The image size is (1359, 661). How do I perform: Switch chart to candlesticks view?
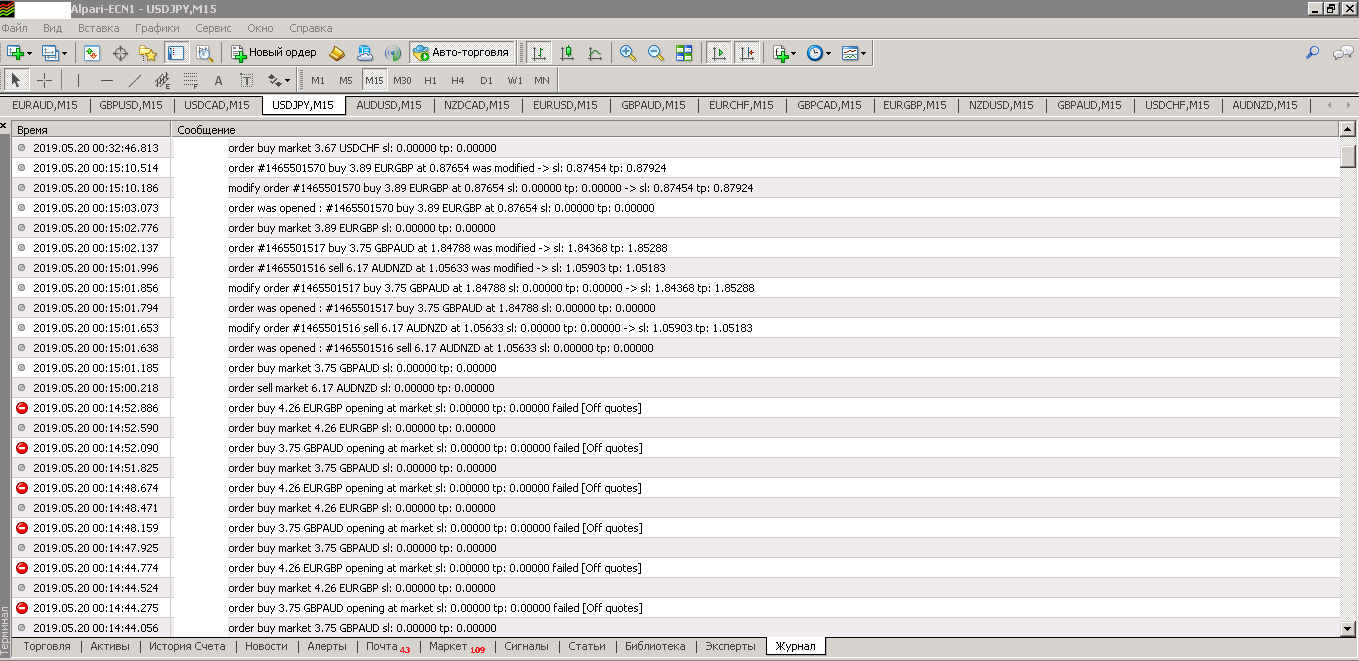click(x=566, y=52)
